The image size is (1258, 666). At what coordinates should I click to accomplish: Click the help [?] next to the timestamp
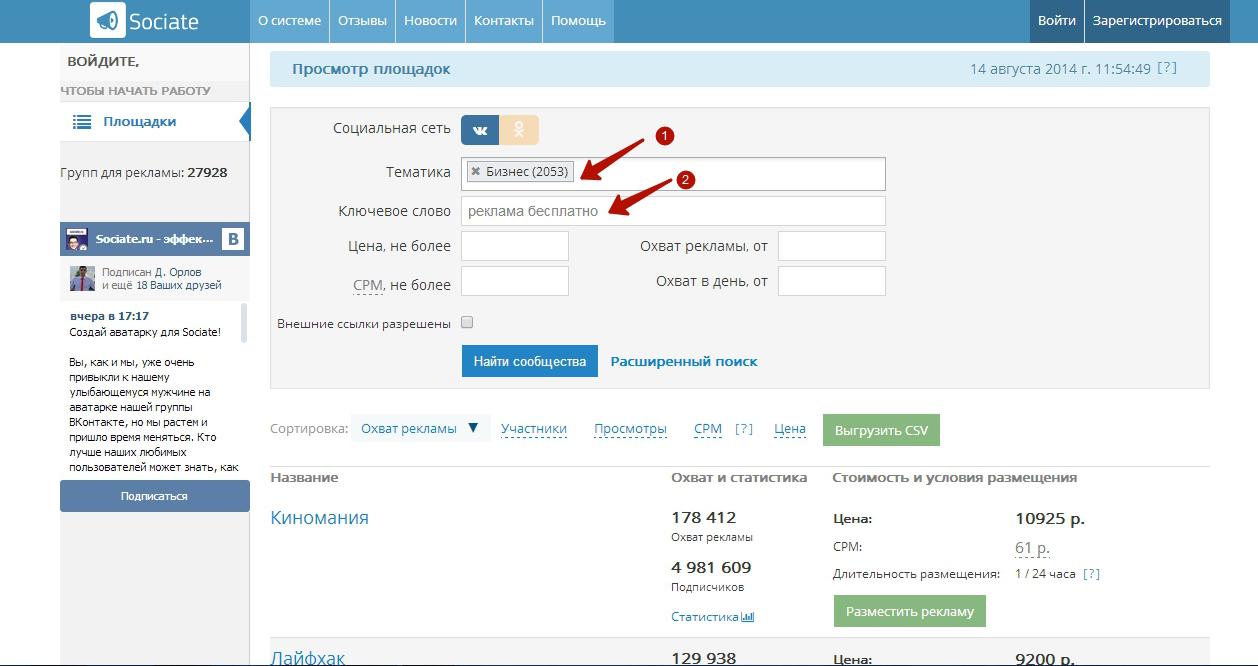pos(1167,69)
